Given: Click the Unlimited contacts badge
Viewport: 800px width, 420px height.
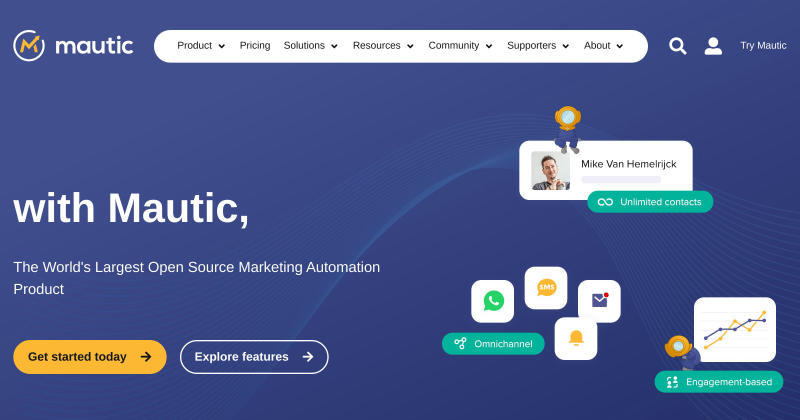Looking at the screenshot, I should pyautogui.click(x=650, y=202).
